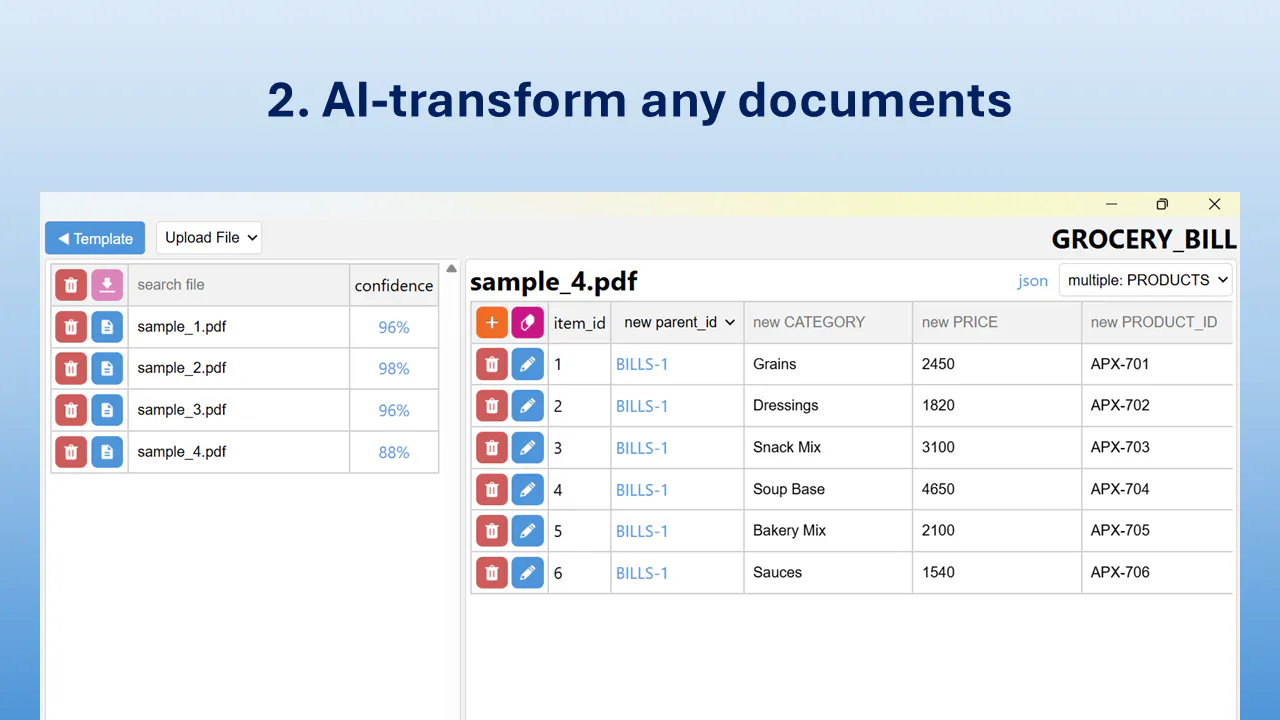Edit the Sauces row with pencil icon
Image resolution: width=1280 pixels, height=720 pixels.
coord(528,573)
